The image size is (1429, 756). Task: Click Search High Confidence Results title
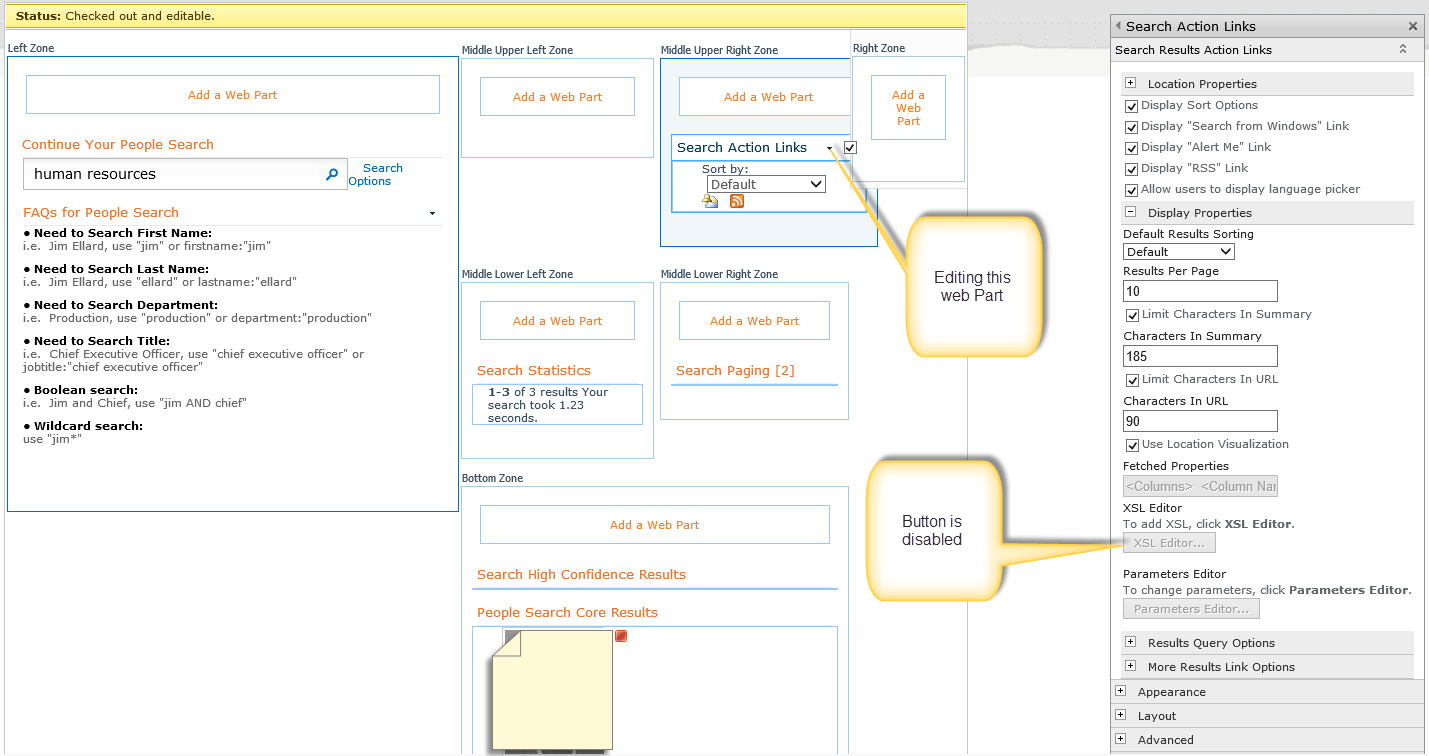tap(581, 575)
